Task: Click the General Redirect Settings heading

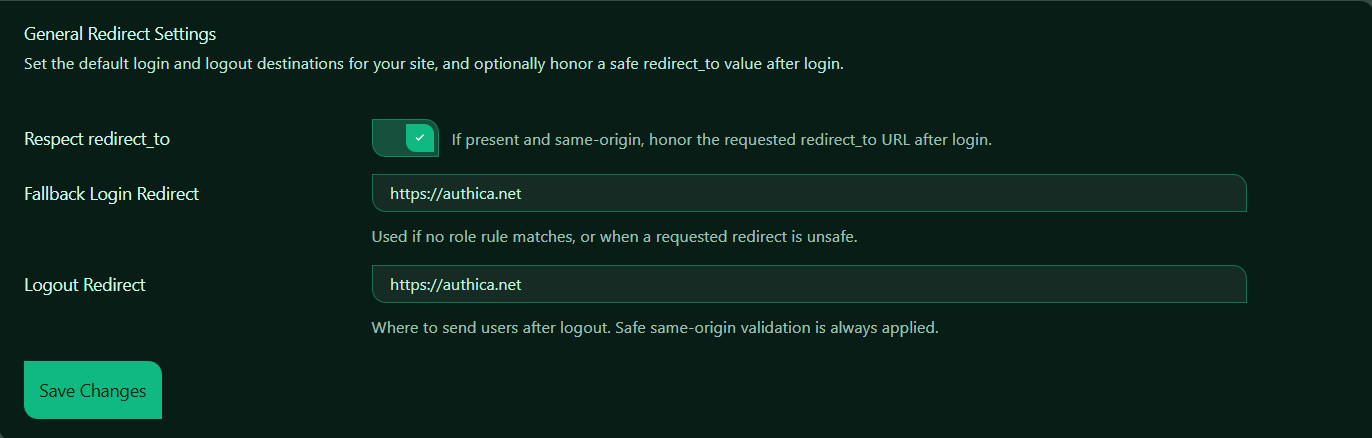Action: tap(120, 34)
